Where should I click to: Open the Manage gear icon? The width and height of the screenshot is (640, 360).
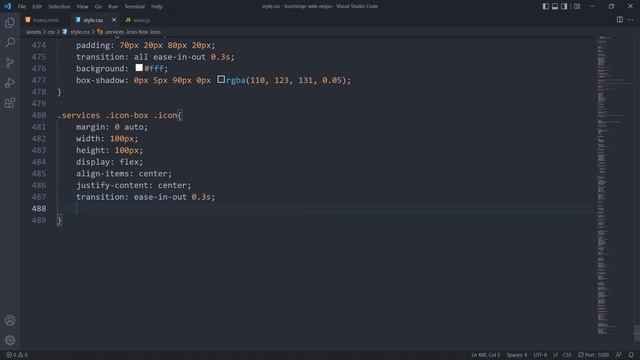point(10,340)
